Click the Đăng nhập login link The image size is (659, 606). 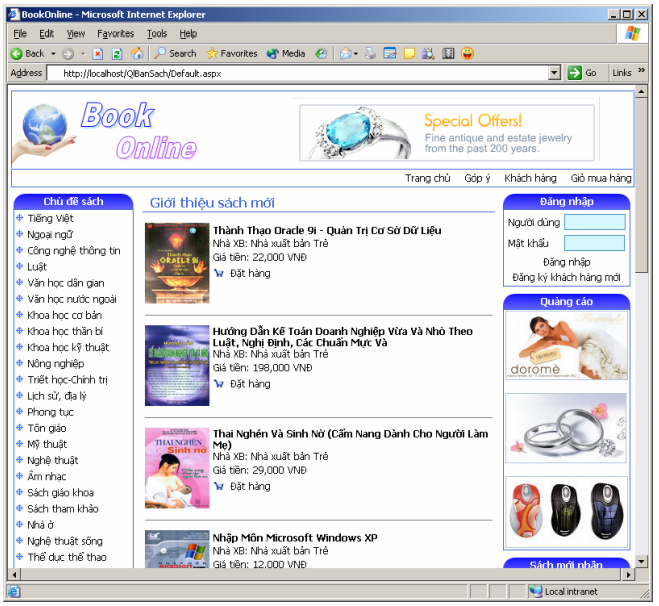566,262
